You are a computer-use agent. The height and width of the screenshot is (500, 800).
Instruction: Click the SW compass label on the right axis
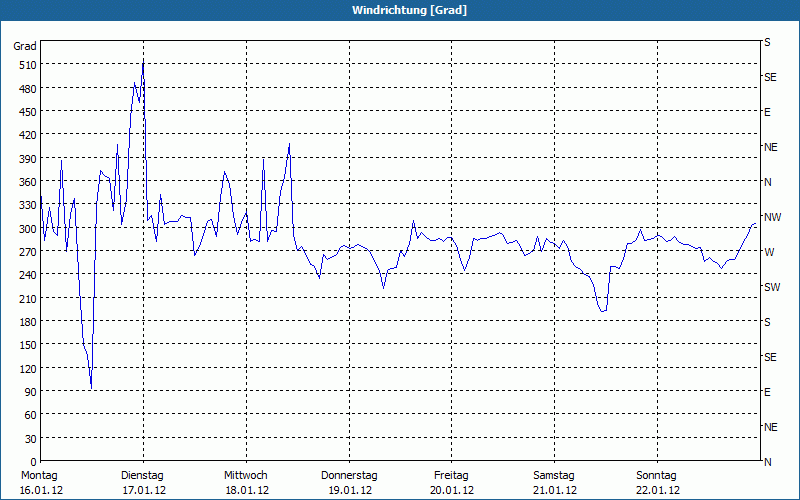[772, 287]
